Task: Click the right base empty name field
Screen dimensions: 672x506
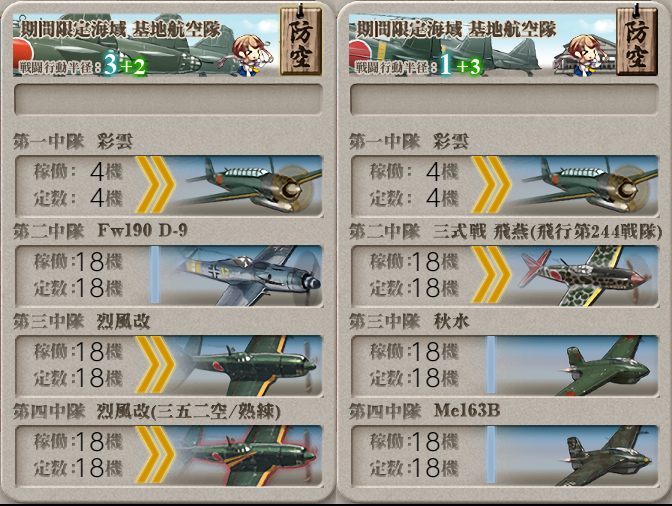Action: 504,99
